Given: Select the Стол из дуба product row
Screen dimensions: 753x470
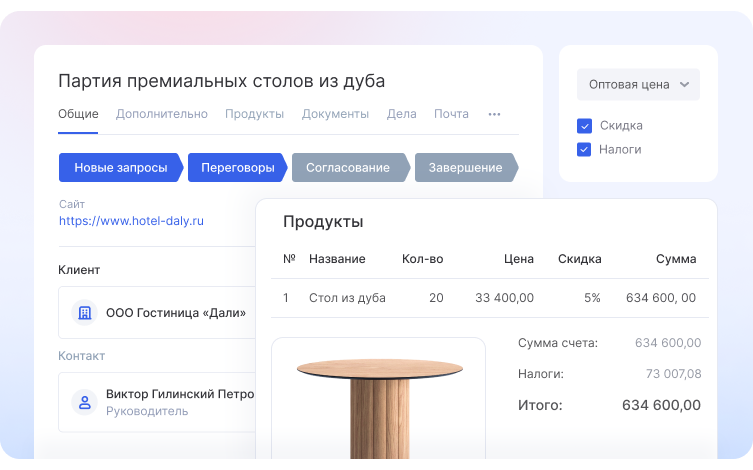Looking at the screenshot, I should 347,298.
